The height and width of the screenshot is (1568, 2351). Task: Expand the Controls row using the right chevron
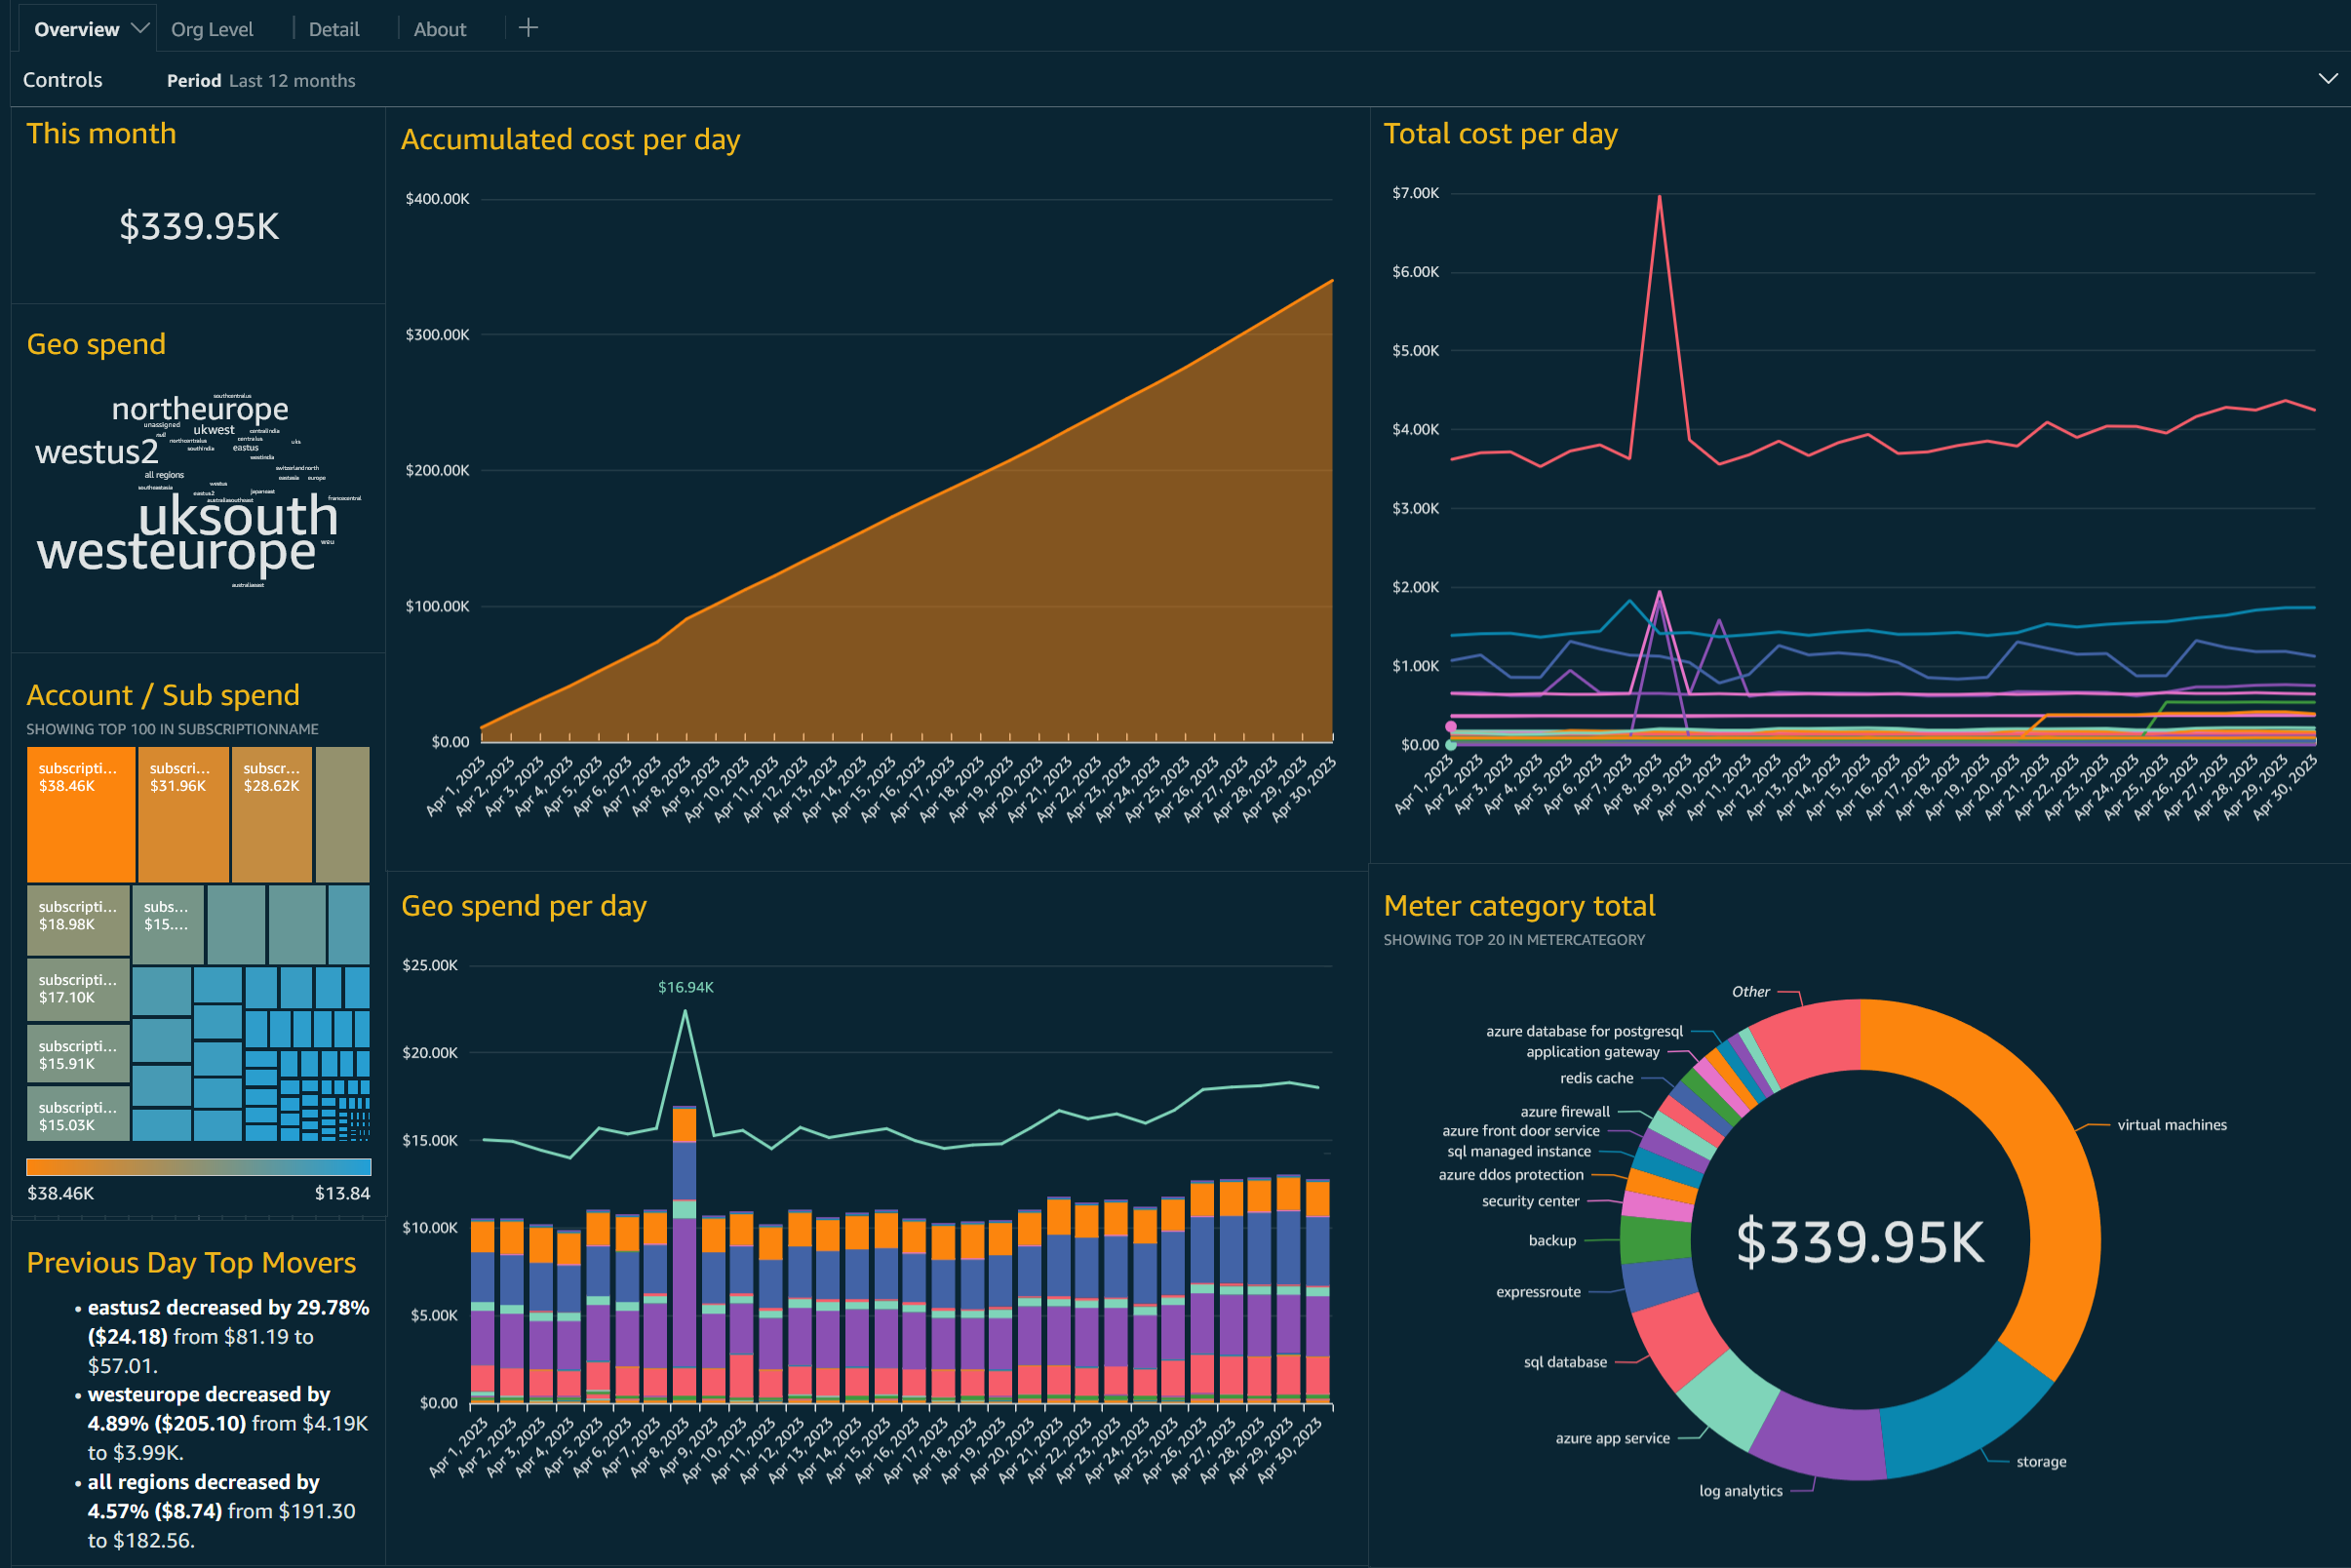pyautogui.click(x=2327, y=77)
